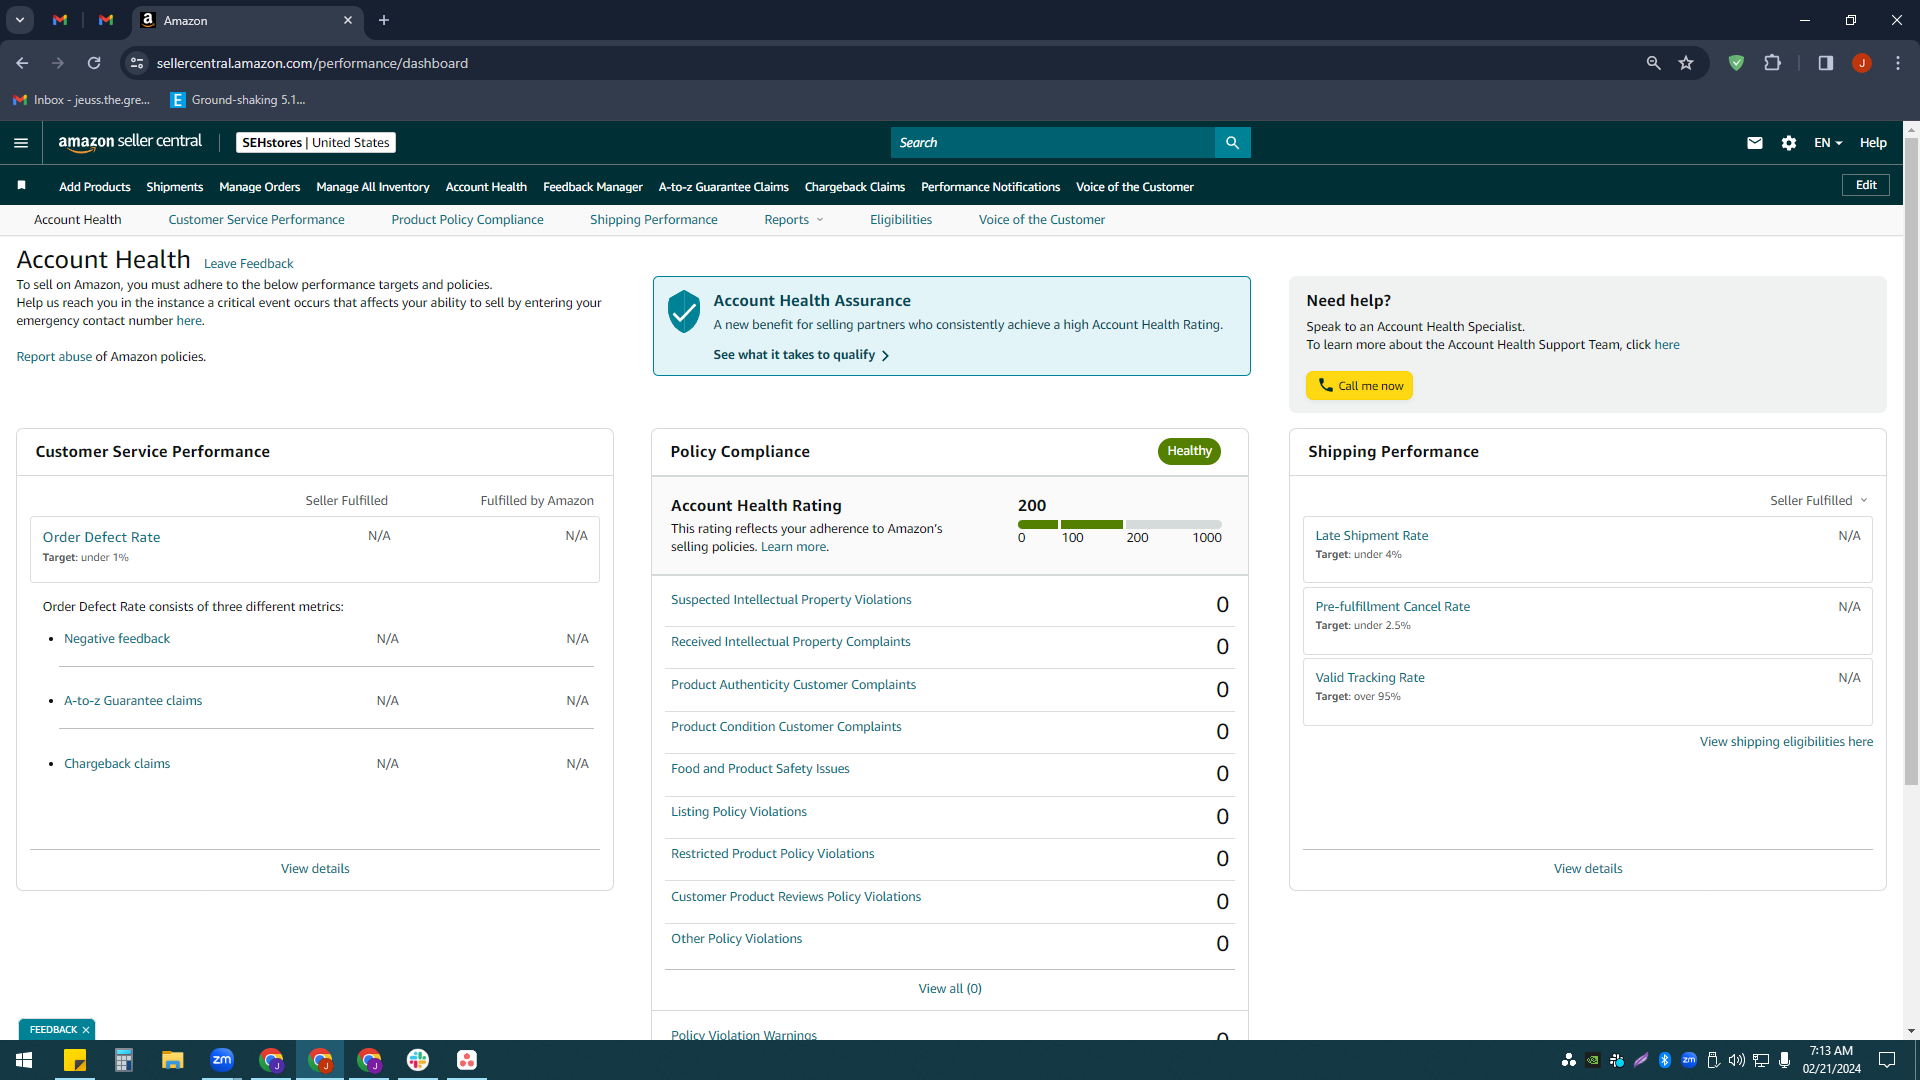The height and width of the screenshot is (1080, 1920).
Task: Open File Explorer from the taskbar
Action: click(173, 1060)
